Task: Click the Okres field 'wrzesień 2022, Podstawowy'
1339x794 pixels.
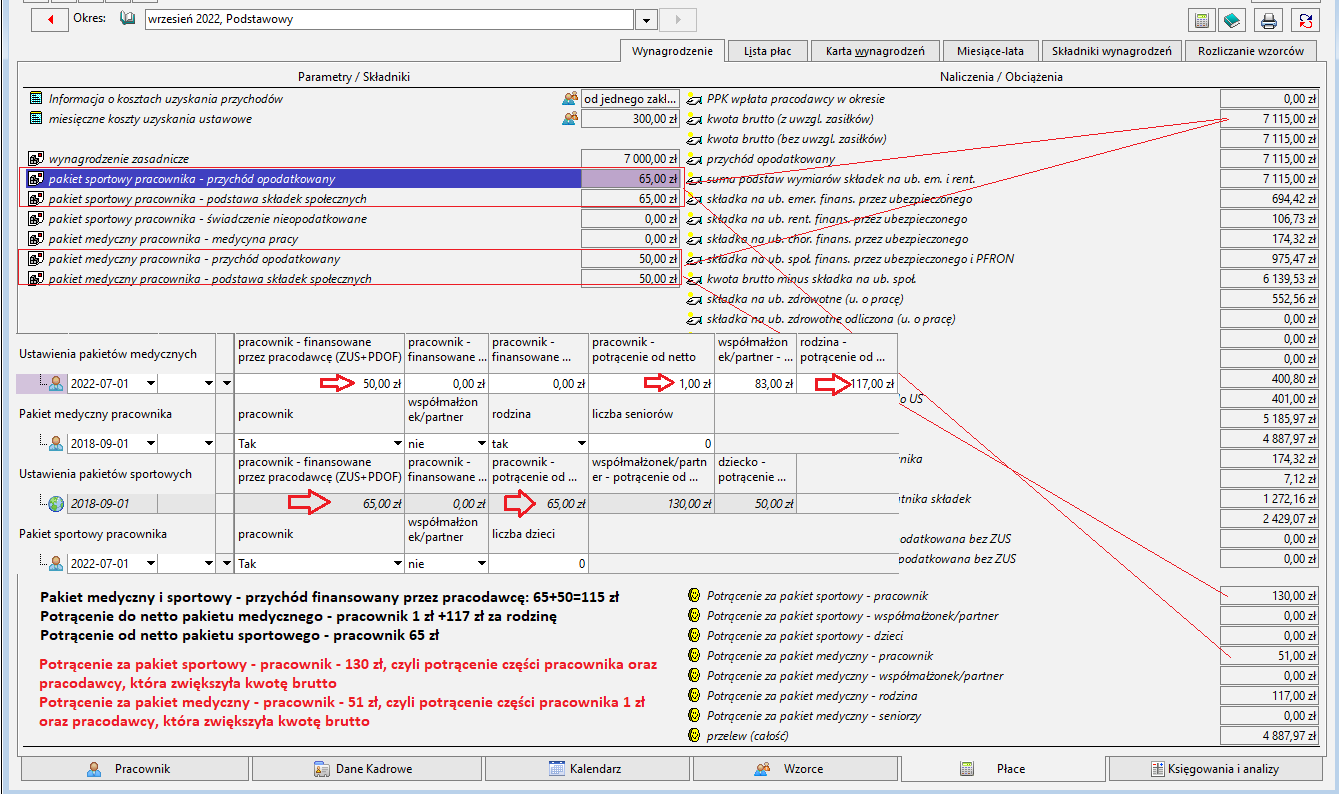Action: [x=389, y=20]
